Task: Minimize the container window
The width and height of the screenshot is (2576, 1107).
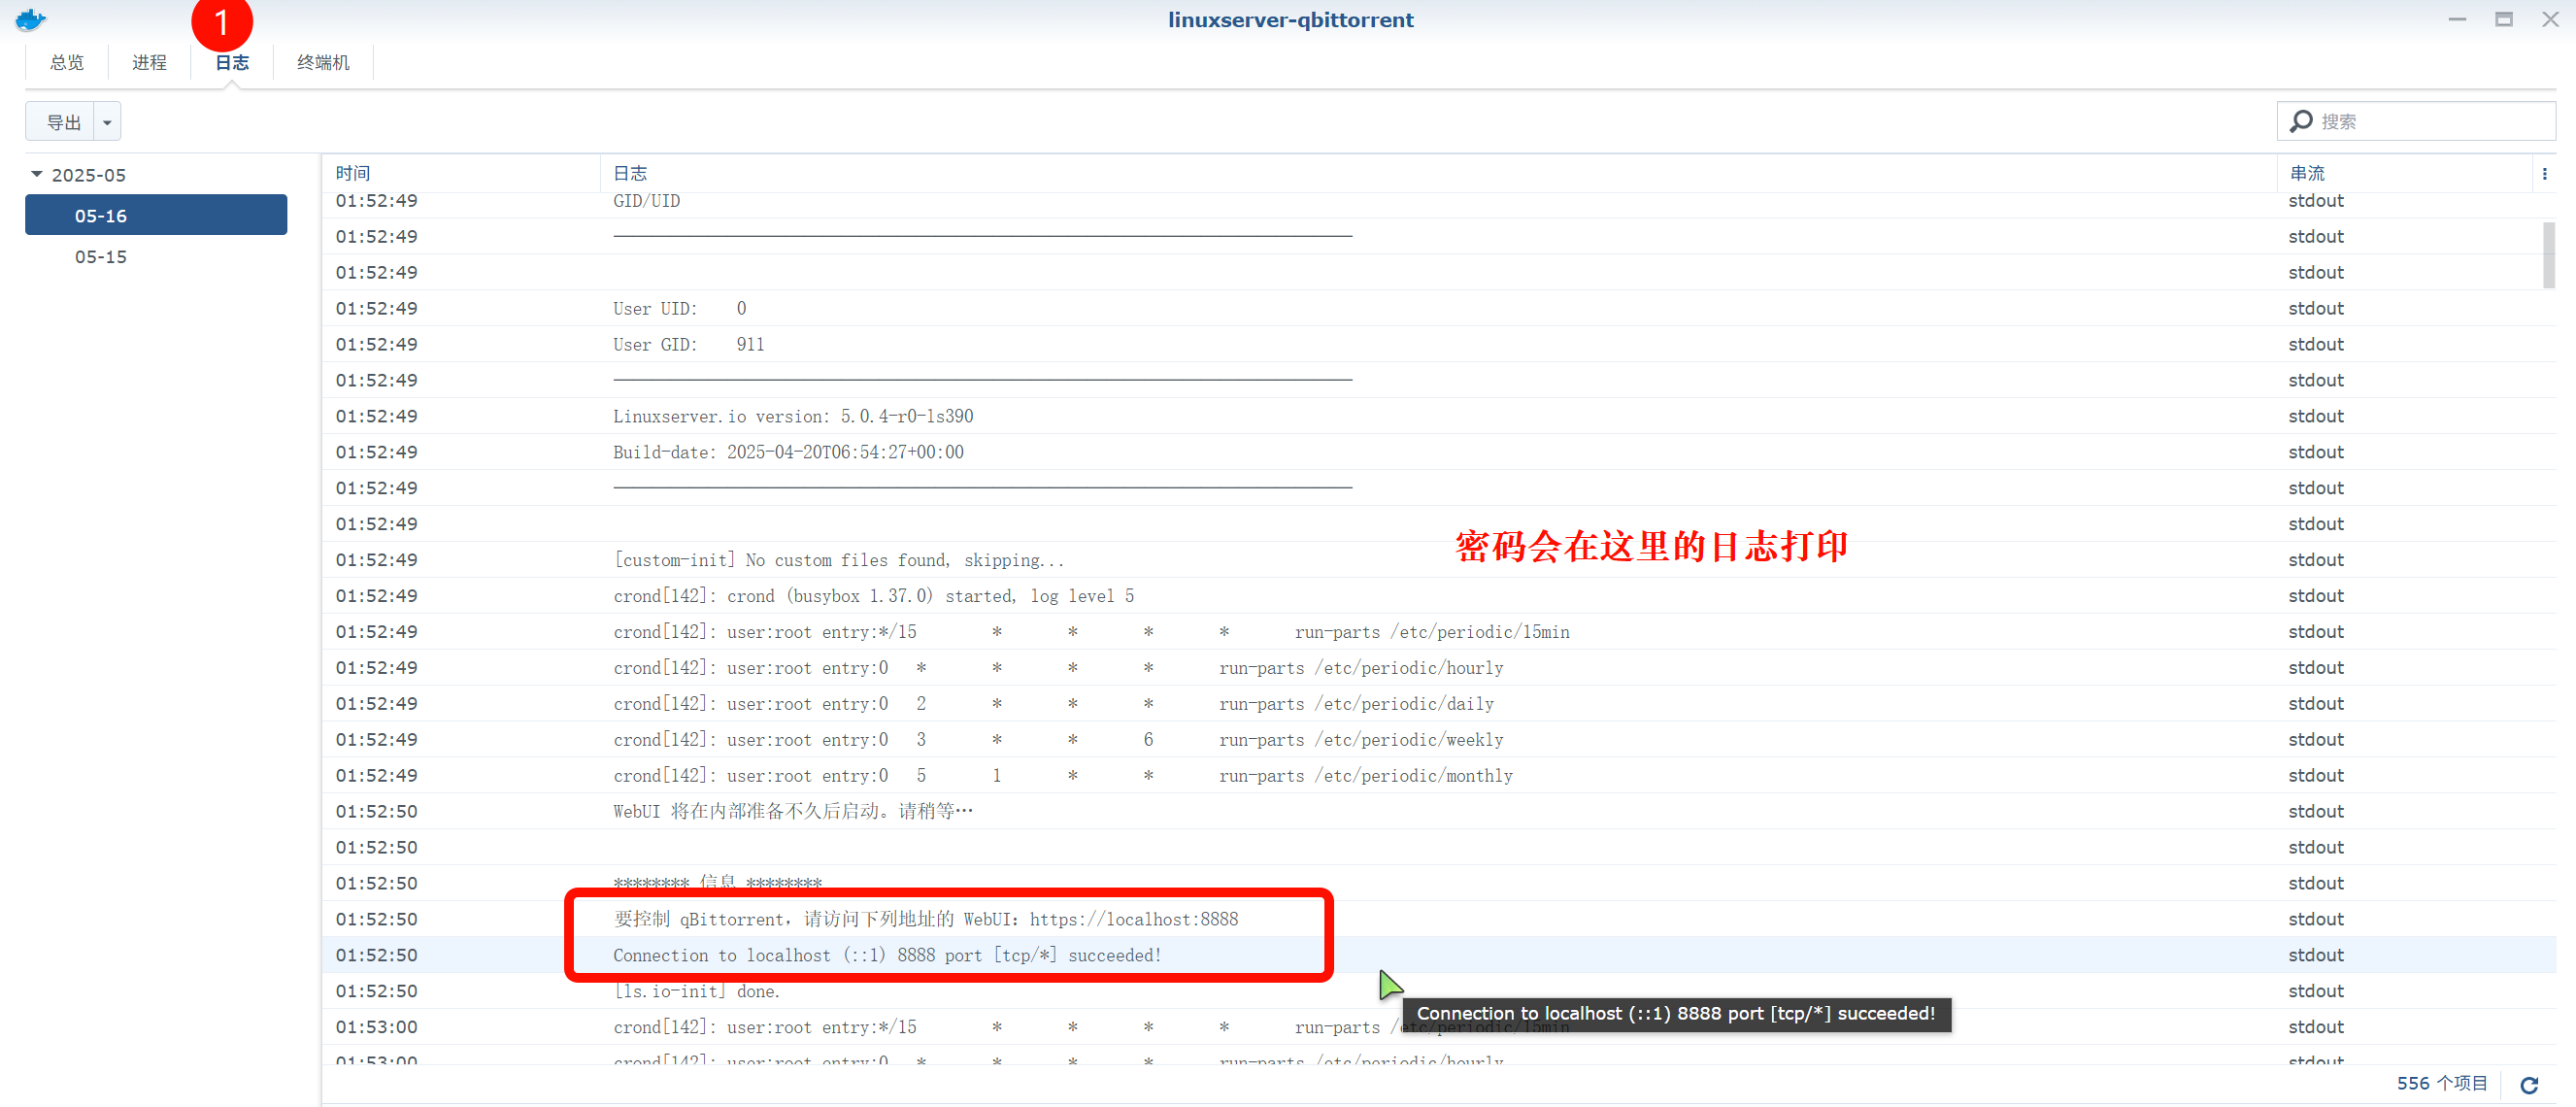Action: pos(2457,20)
